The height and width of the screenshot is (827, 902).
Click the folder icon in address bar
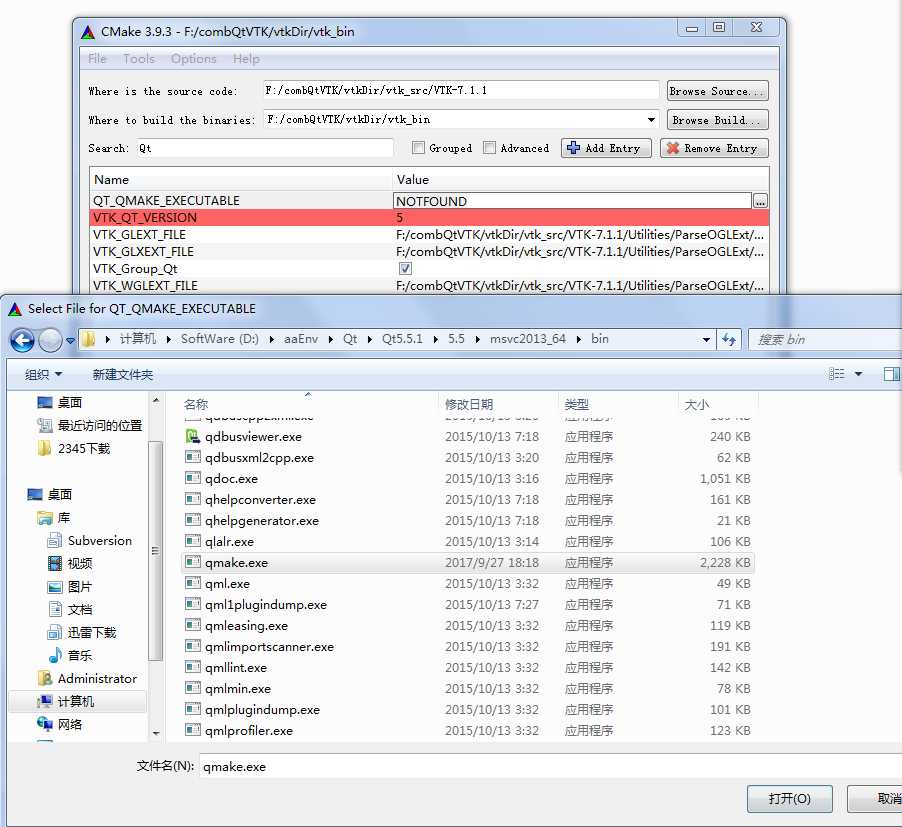(88, 339)
